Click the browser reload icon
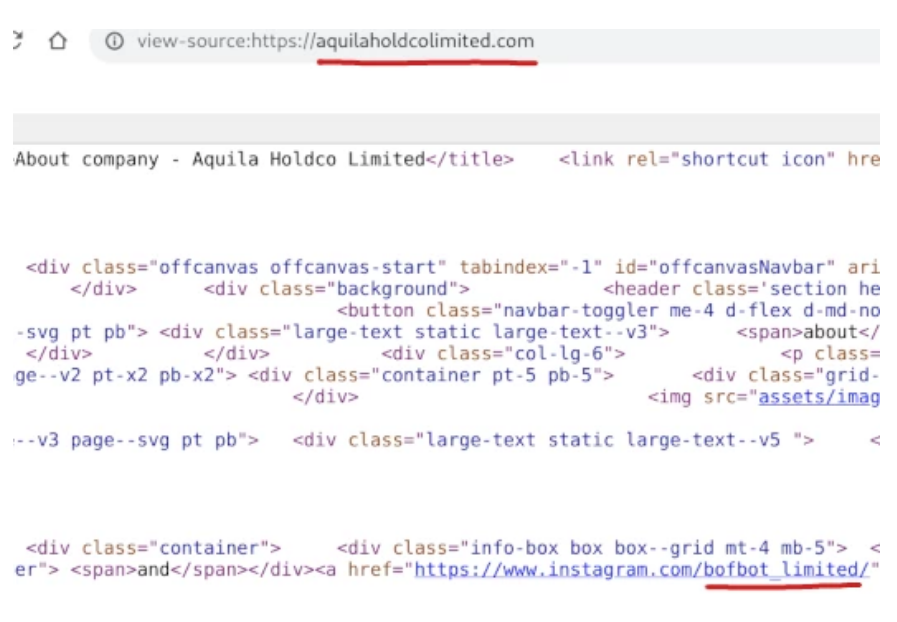This screenshot has height=622, width=897. pos(17,41)
